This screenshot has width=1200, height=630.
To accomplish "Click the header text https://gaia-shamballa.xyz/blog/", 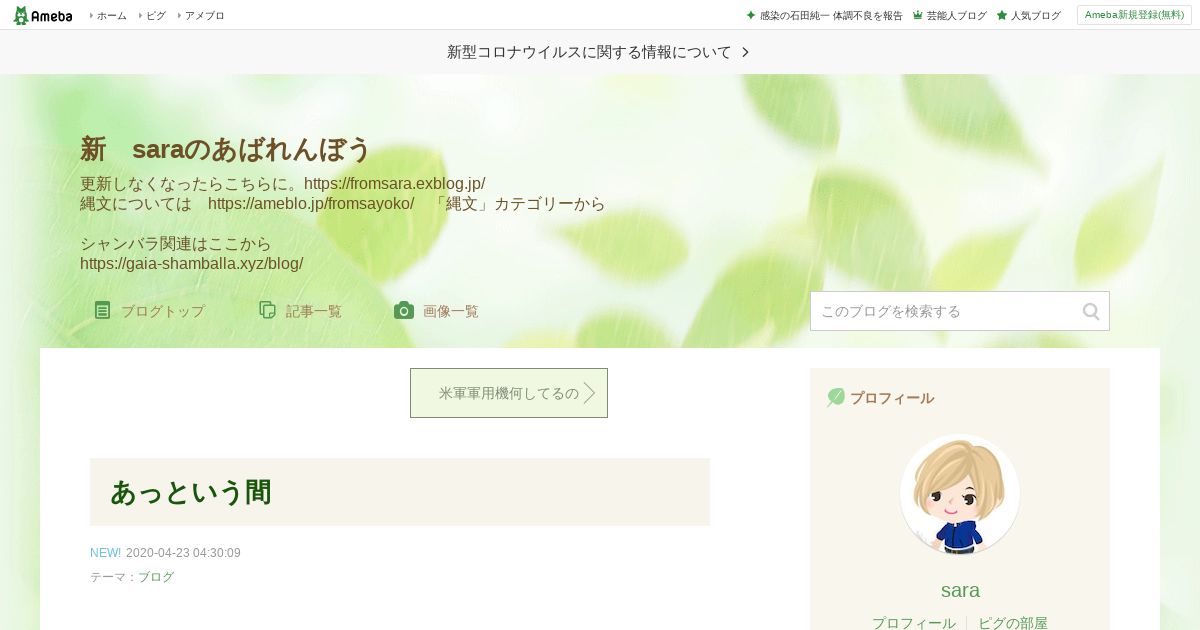I will 191,264.
